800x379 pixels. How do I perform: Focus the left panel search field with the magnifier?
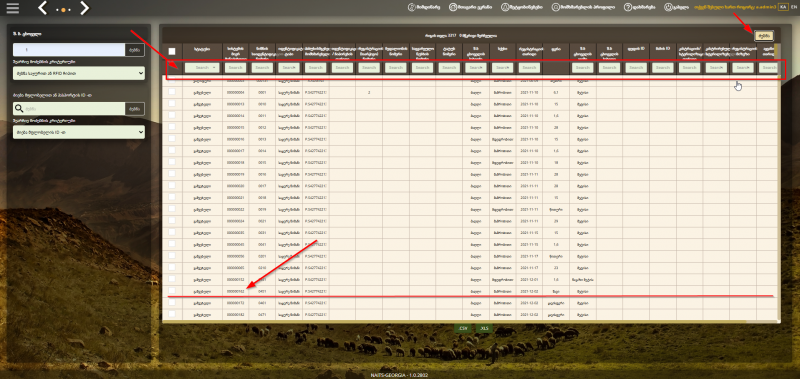tap(69, 108)
